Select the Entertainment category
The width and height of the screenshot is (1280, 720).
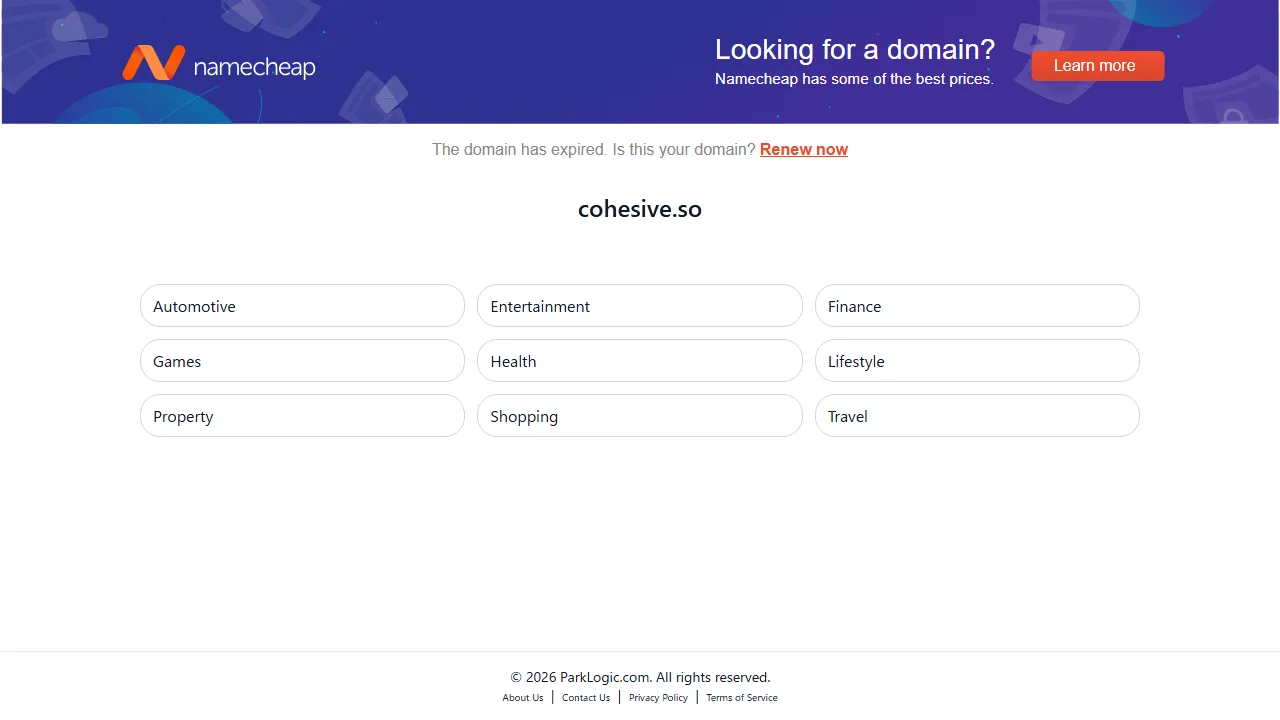pyautogui.click(x=639, y=306)
